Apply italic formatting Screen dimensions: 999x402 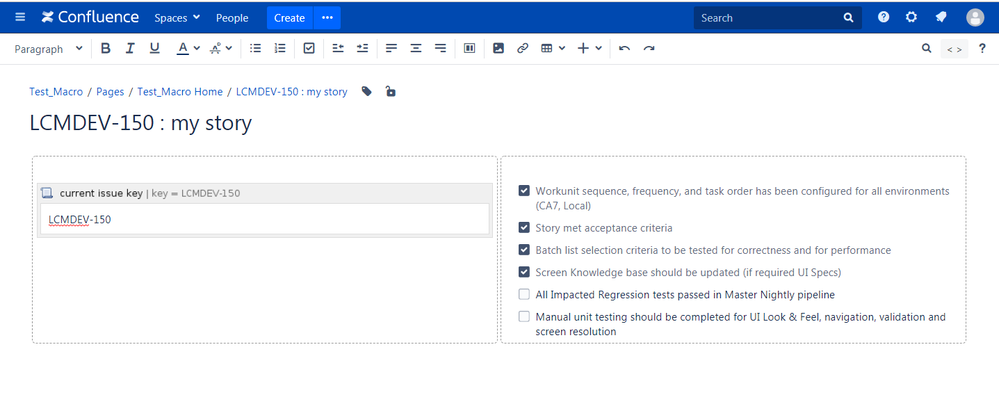tap(130, 48)
